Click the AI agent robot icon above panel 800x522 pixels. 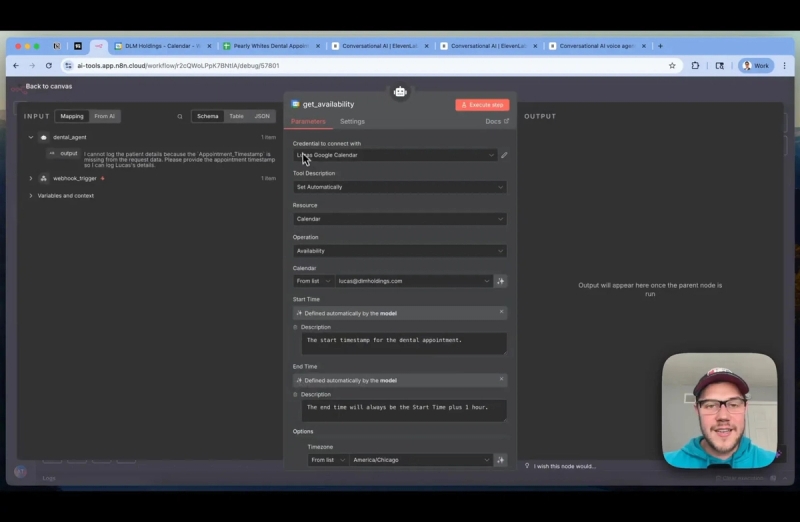click(400, 92)
